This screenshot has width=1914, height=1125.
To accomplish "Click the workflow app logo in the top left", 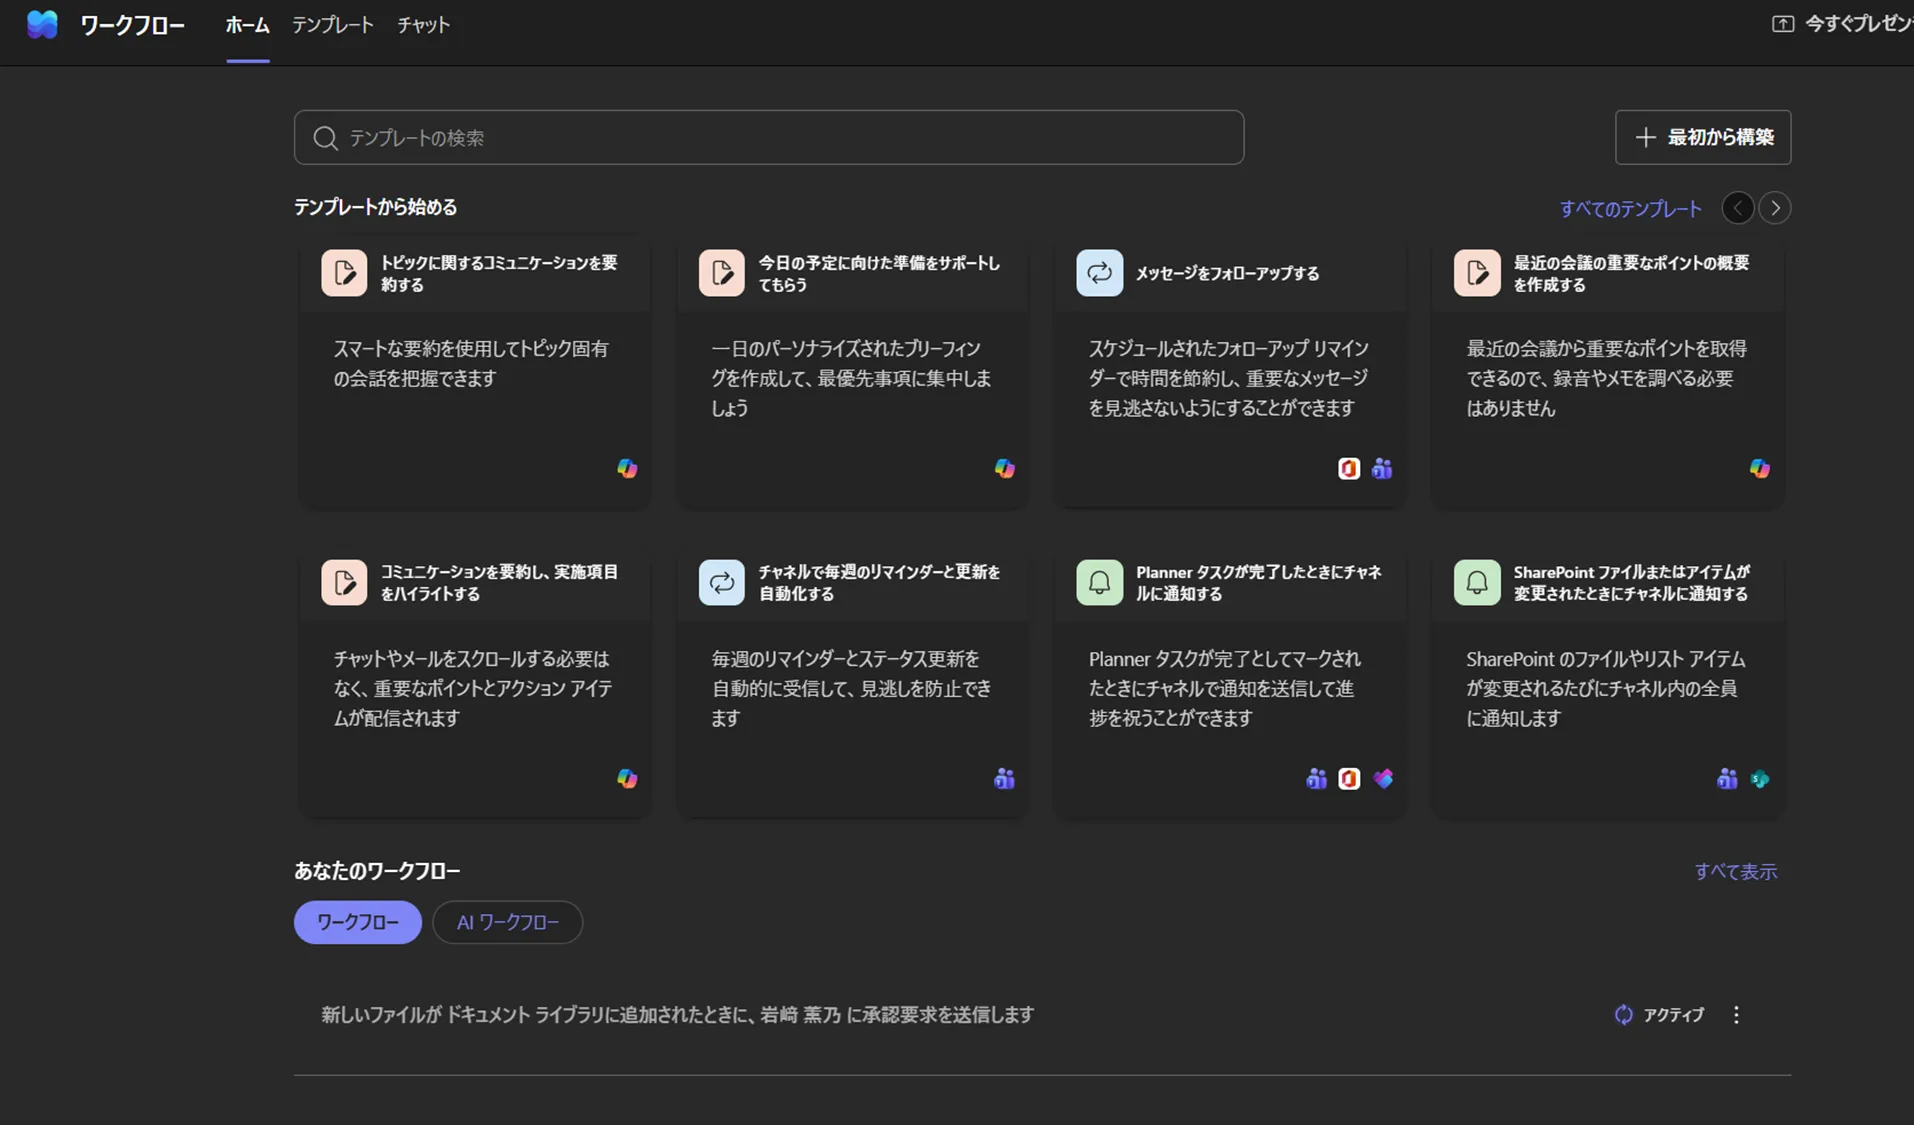I will click(x=42, y=23).
